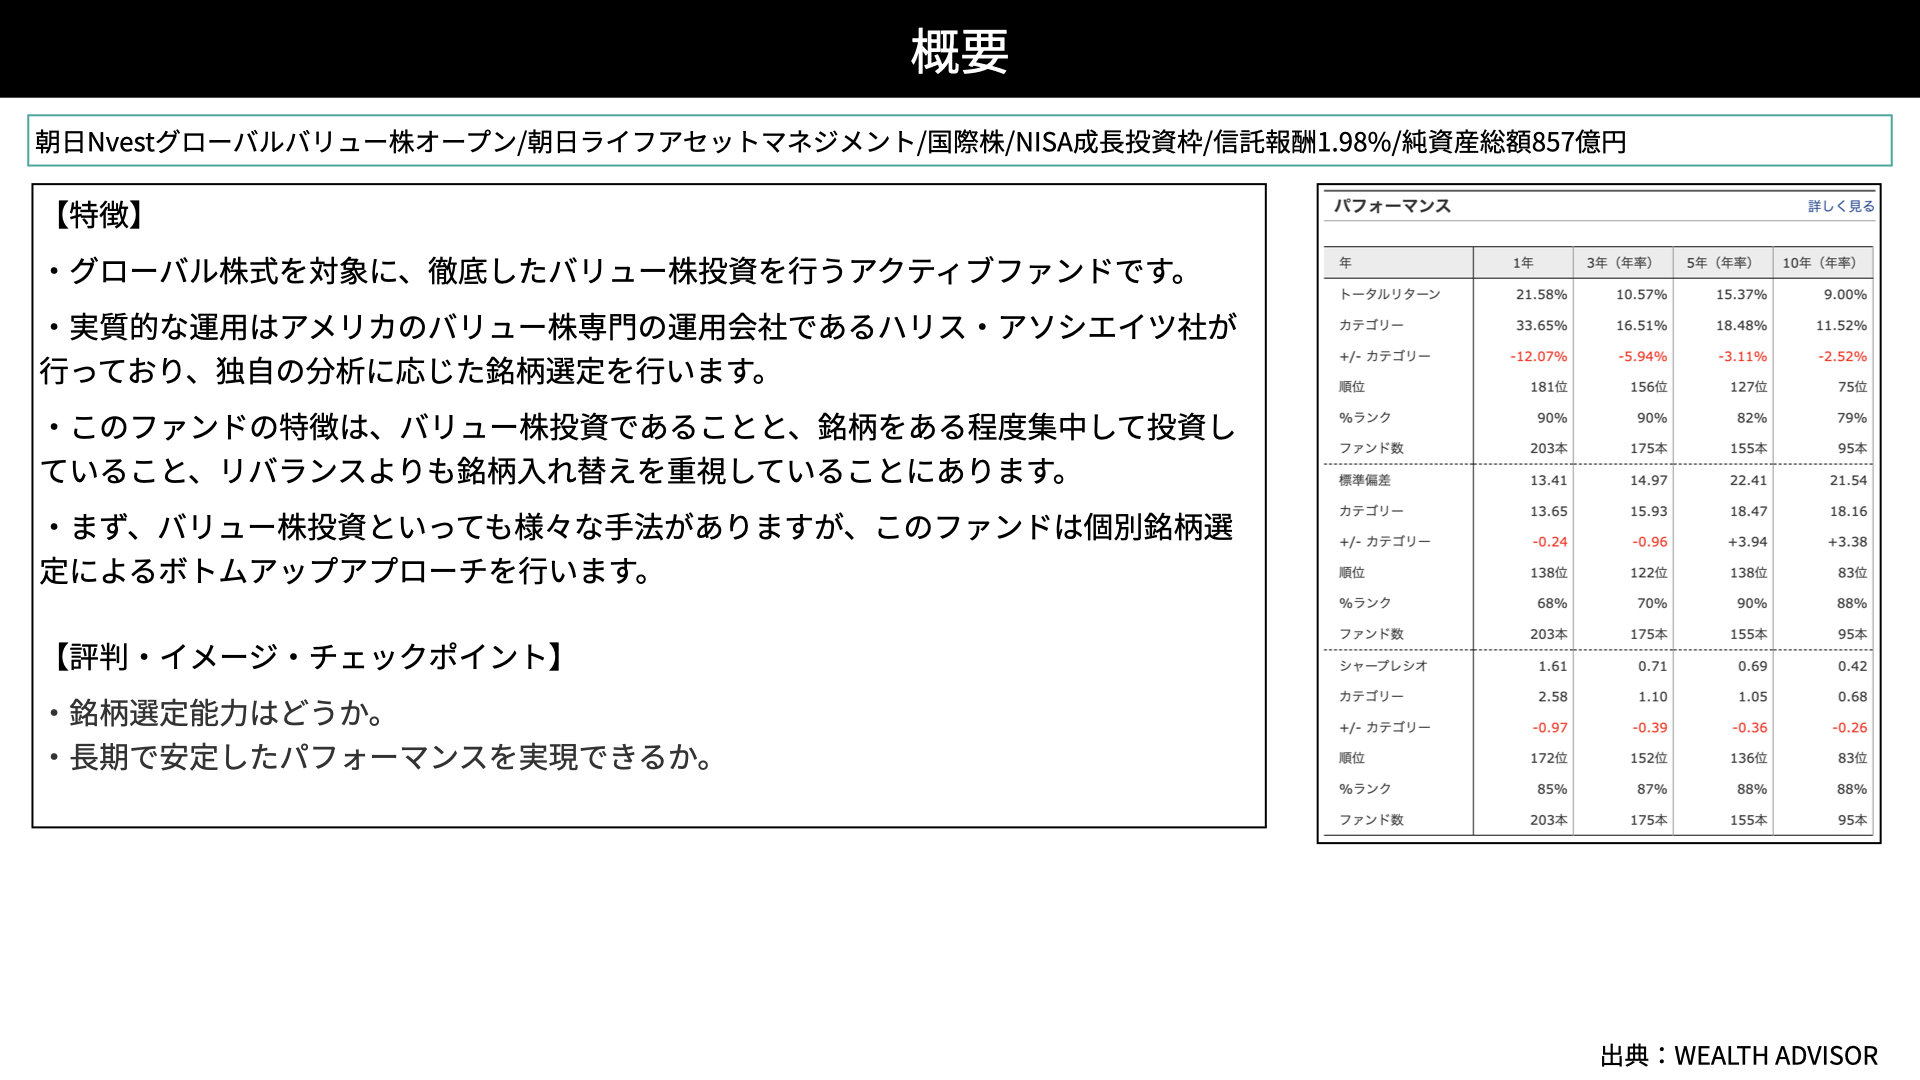
Task: Click the 5年（年率） column header
Action: (x=1723, y=263)
